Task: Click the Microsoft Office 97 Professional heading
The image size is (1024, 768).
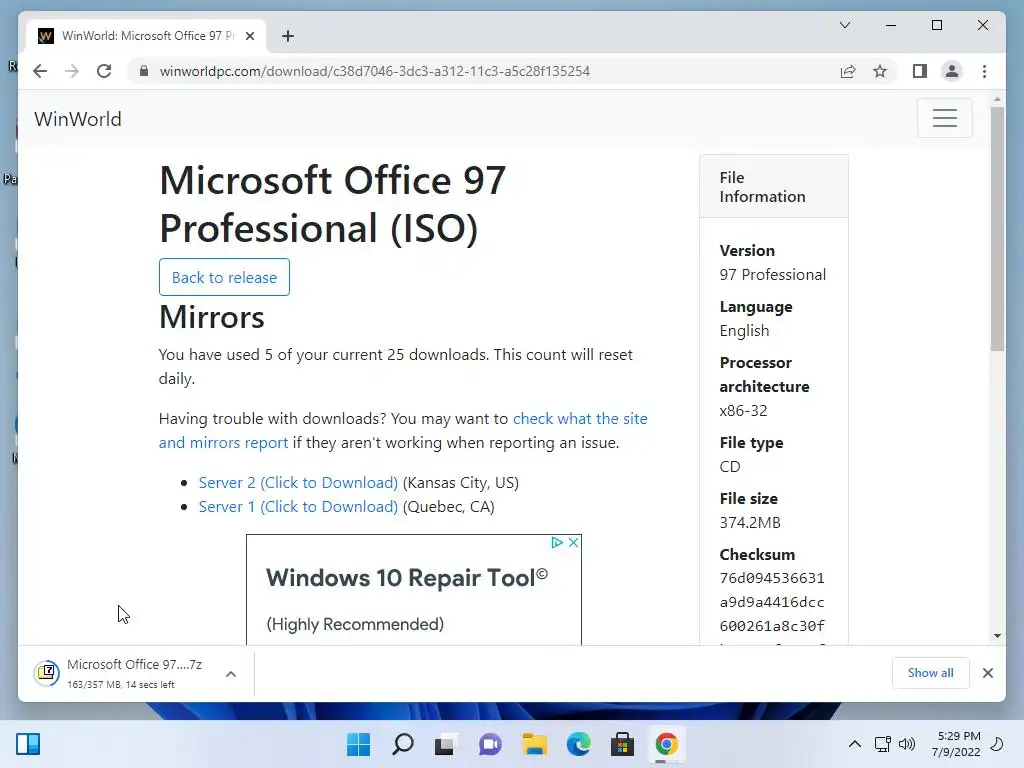Action: coord(332,204)
